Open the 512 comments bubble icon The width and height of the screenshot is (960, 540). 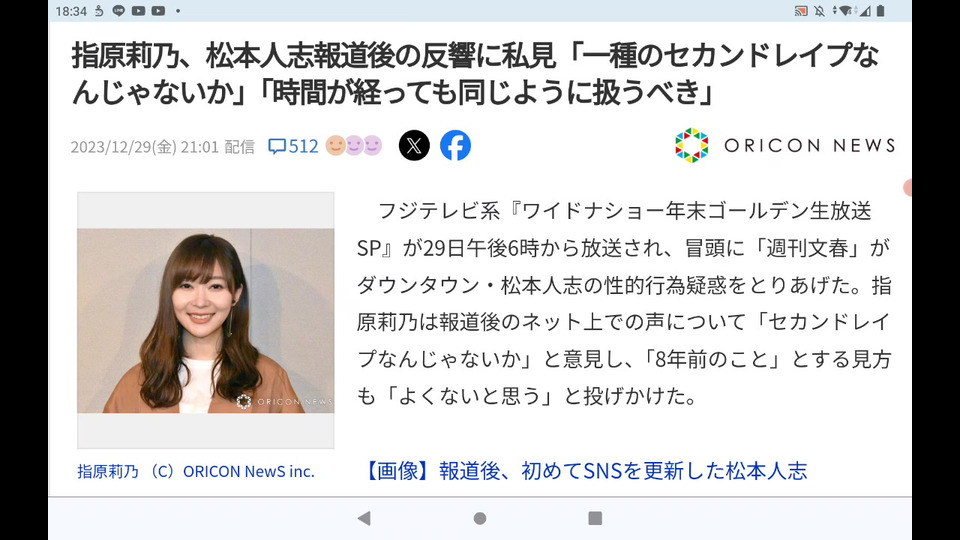tap(277, 146)
